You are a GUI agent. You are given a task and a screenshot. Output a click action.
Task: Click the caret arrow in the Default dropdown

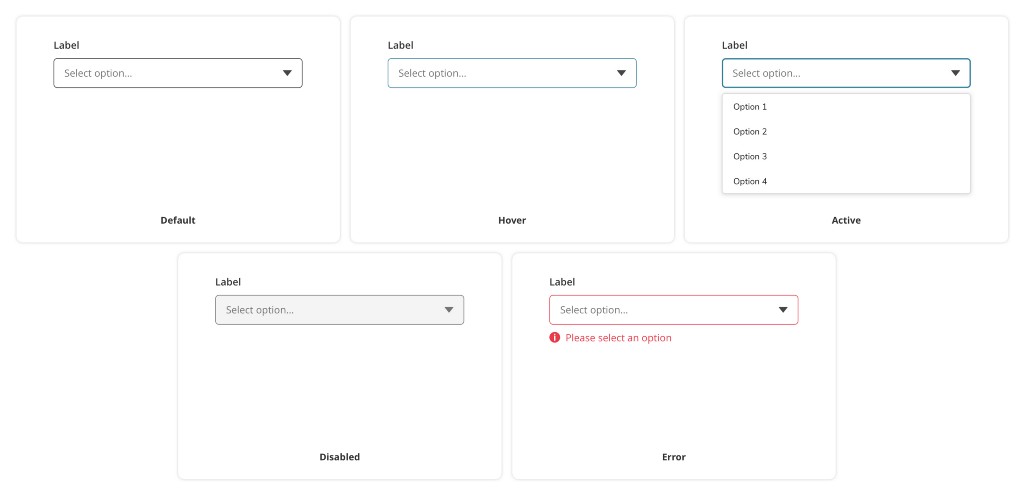[x=287, y=73]
